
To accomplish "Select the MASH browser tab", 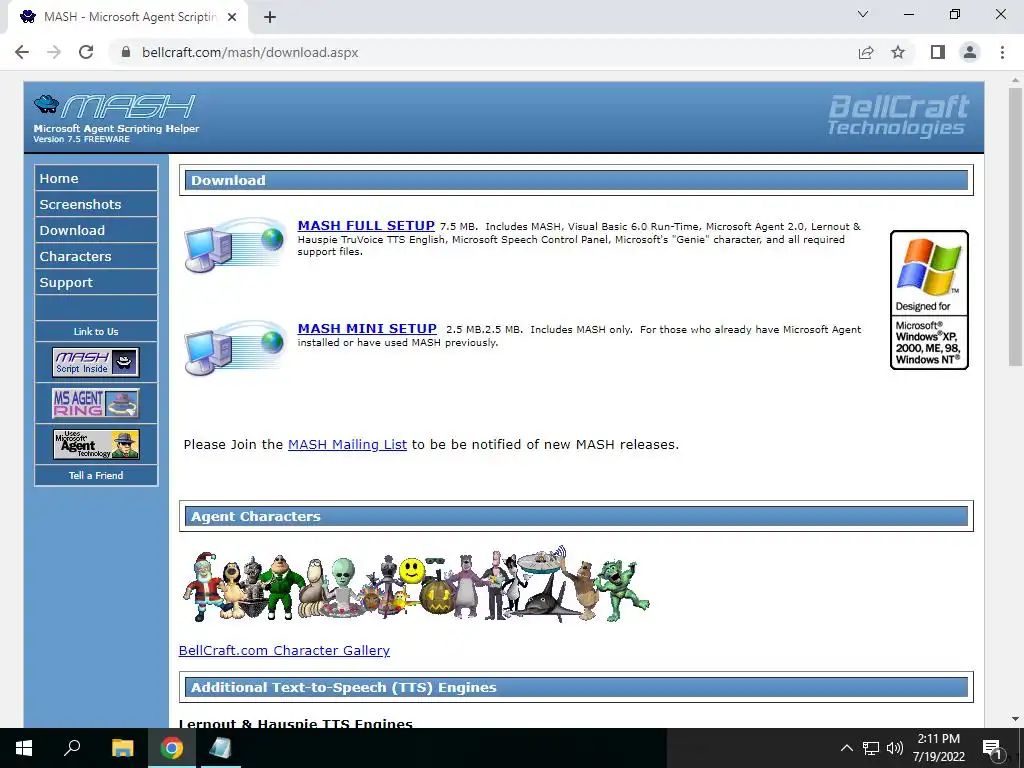I will coord(128,17).
